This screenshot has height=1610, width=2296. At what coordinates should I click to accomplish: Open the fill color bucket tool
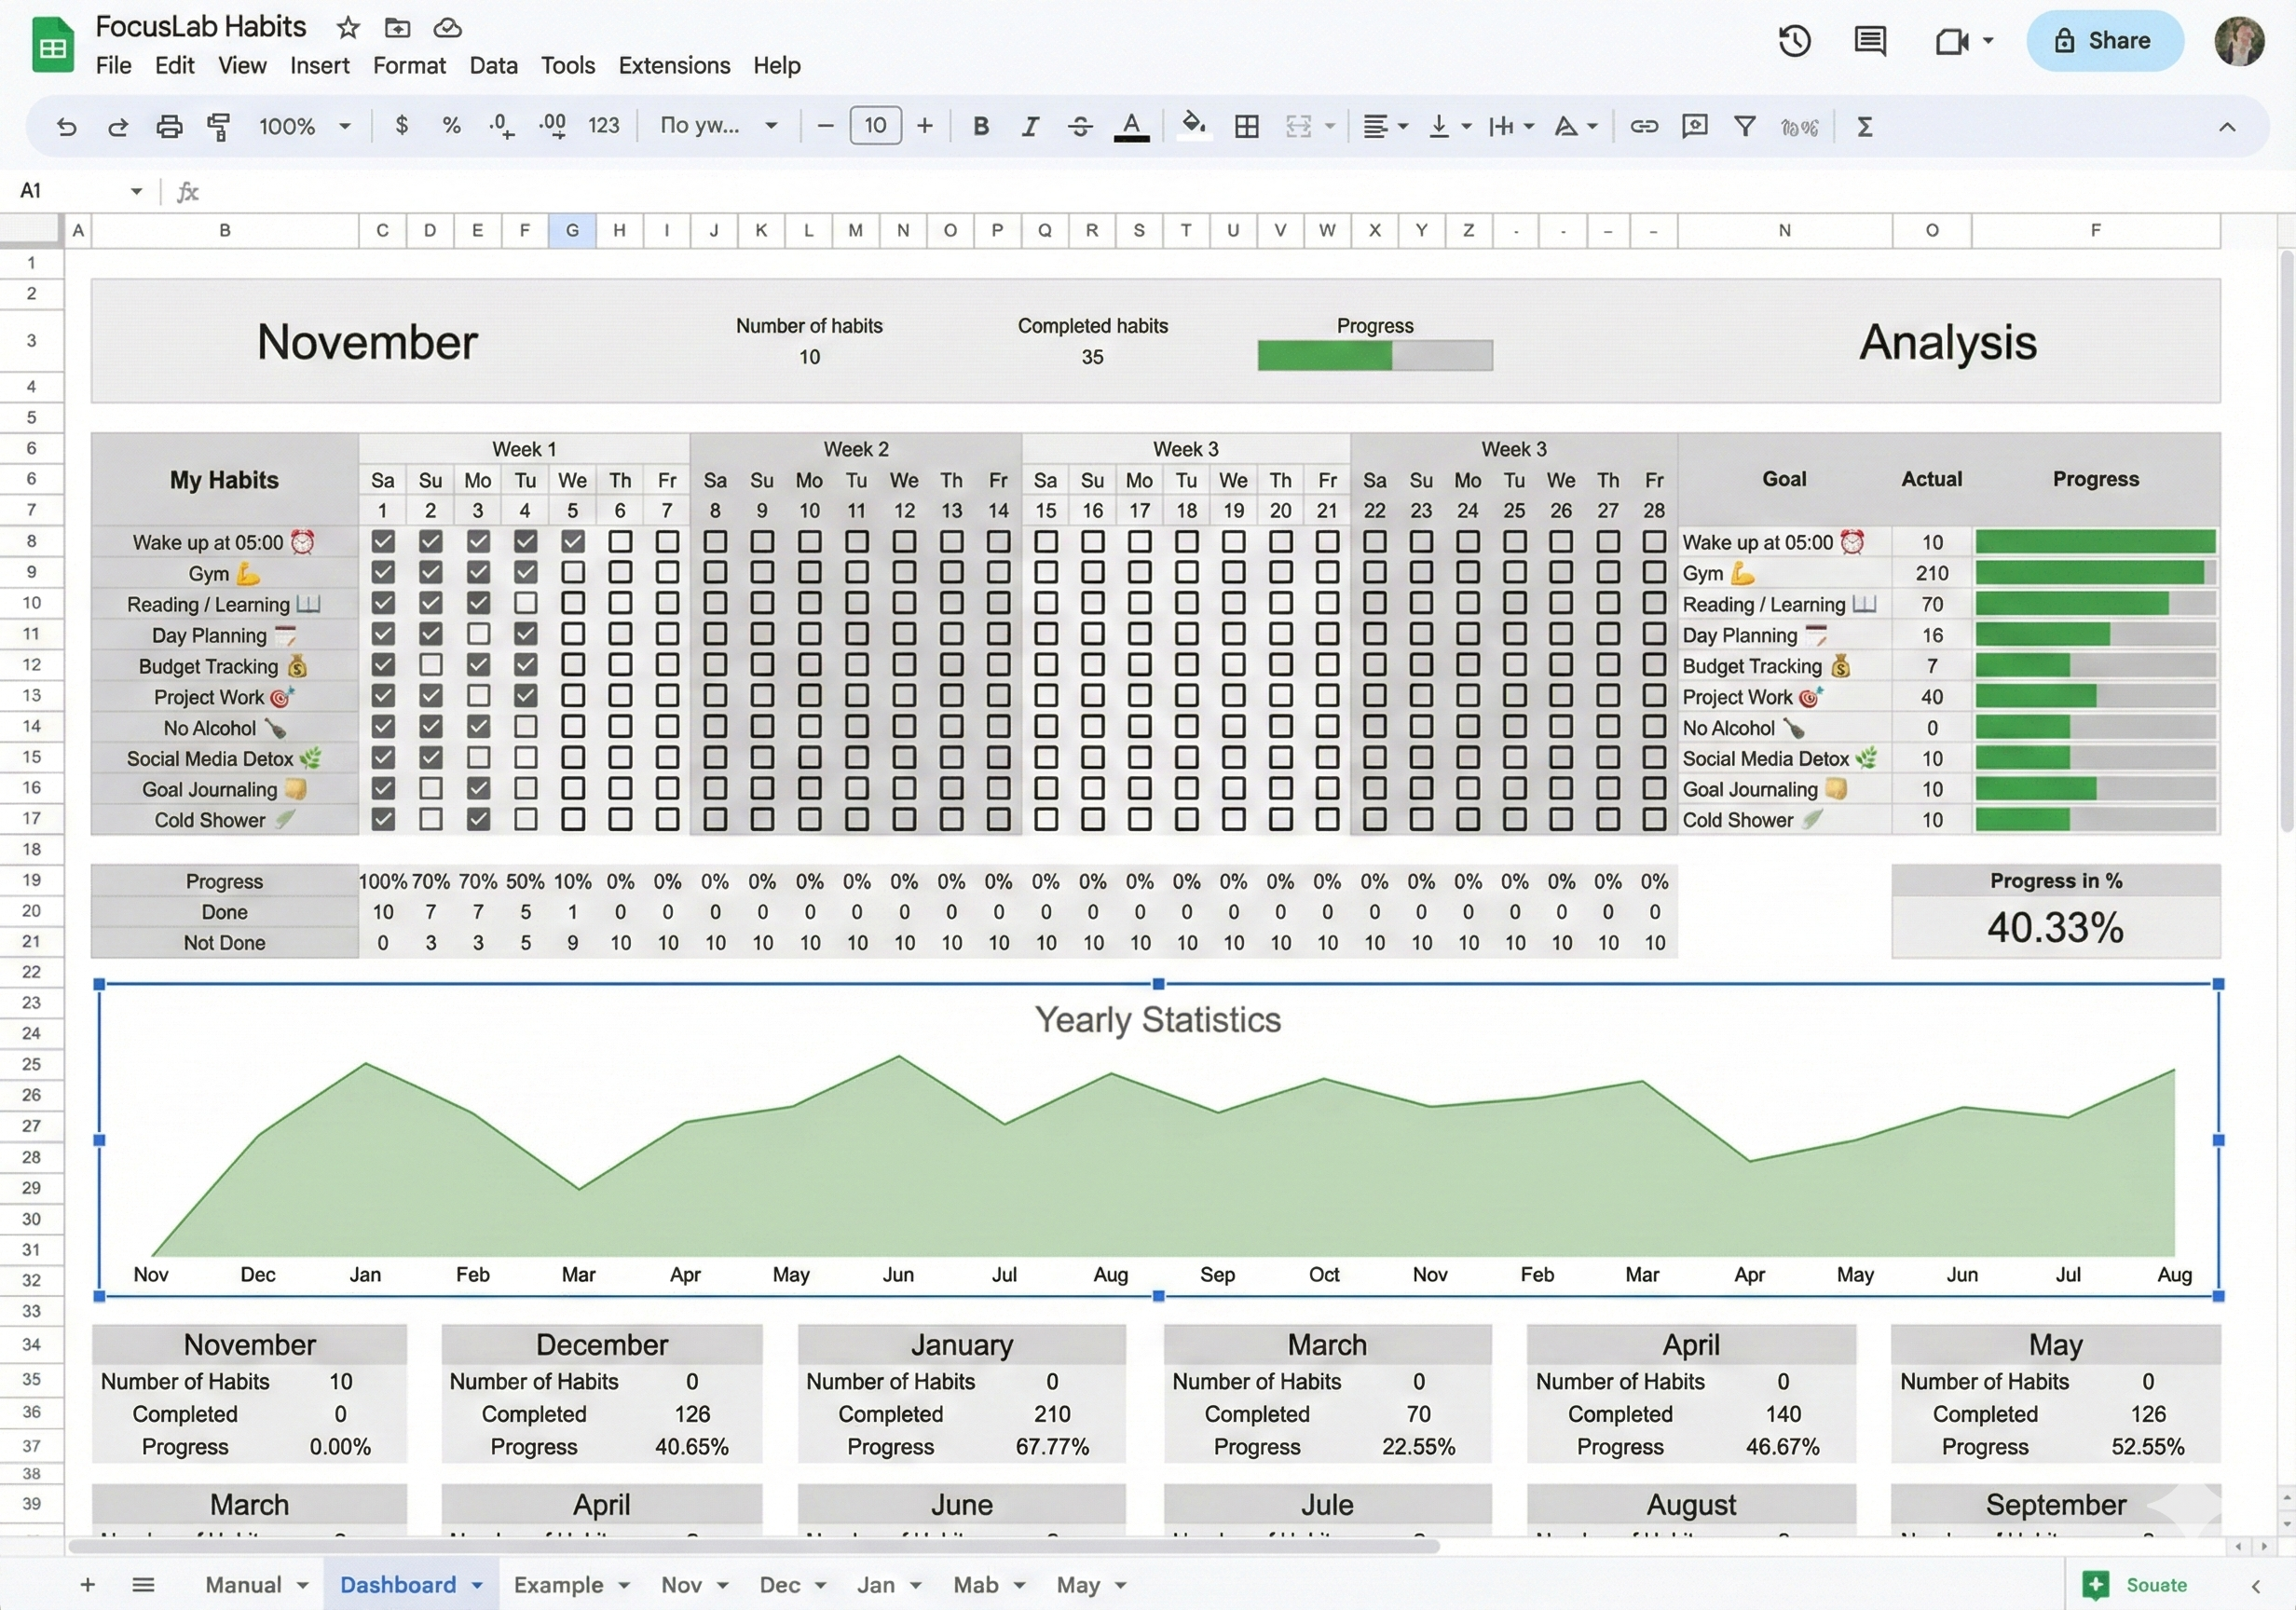(1193, 125)
